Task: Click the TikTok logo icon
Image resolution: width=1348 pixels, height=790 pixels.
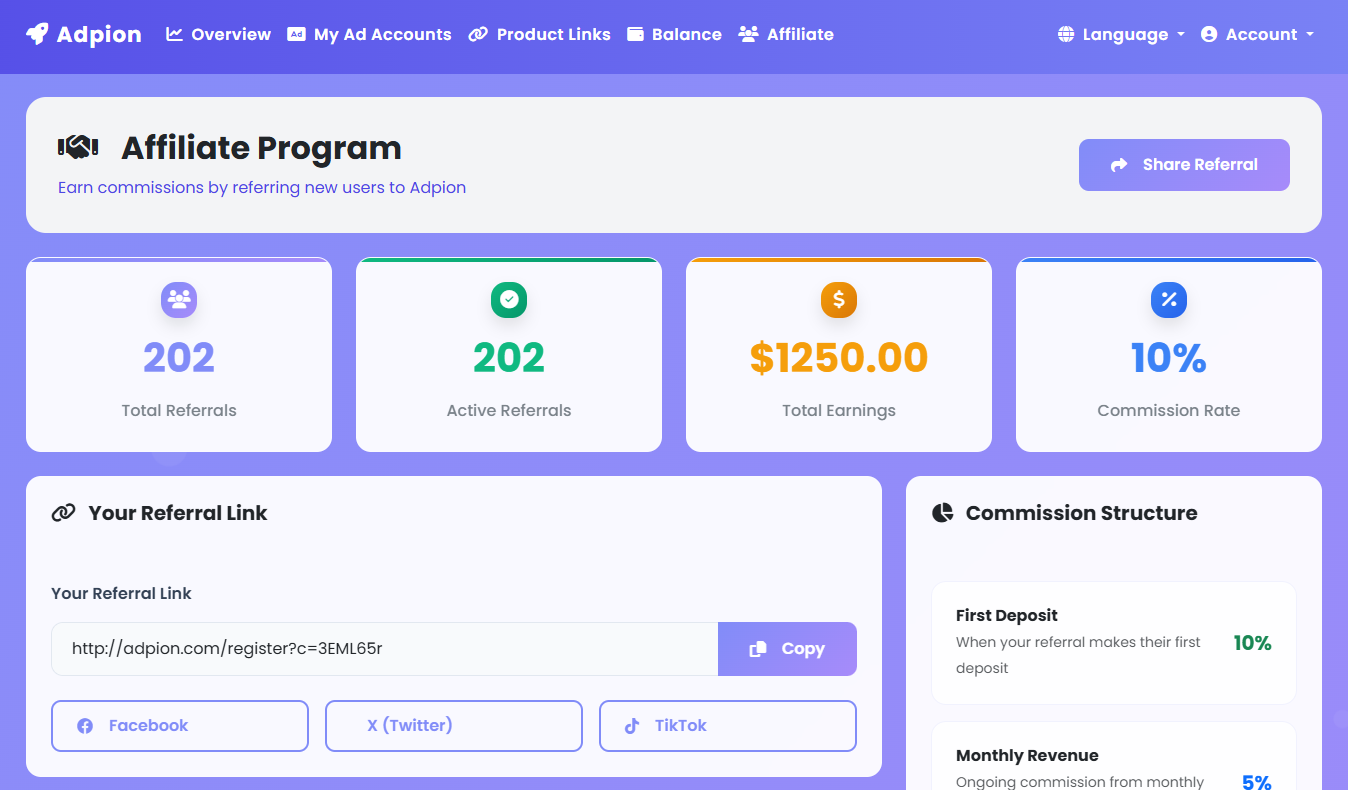Action: 631,726
